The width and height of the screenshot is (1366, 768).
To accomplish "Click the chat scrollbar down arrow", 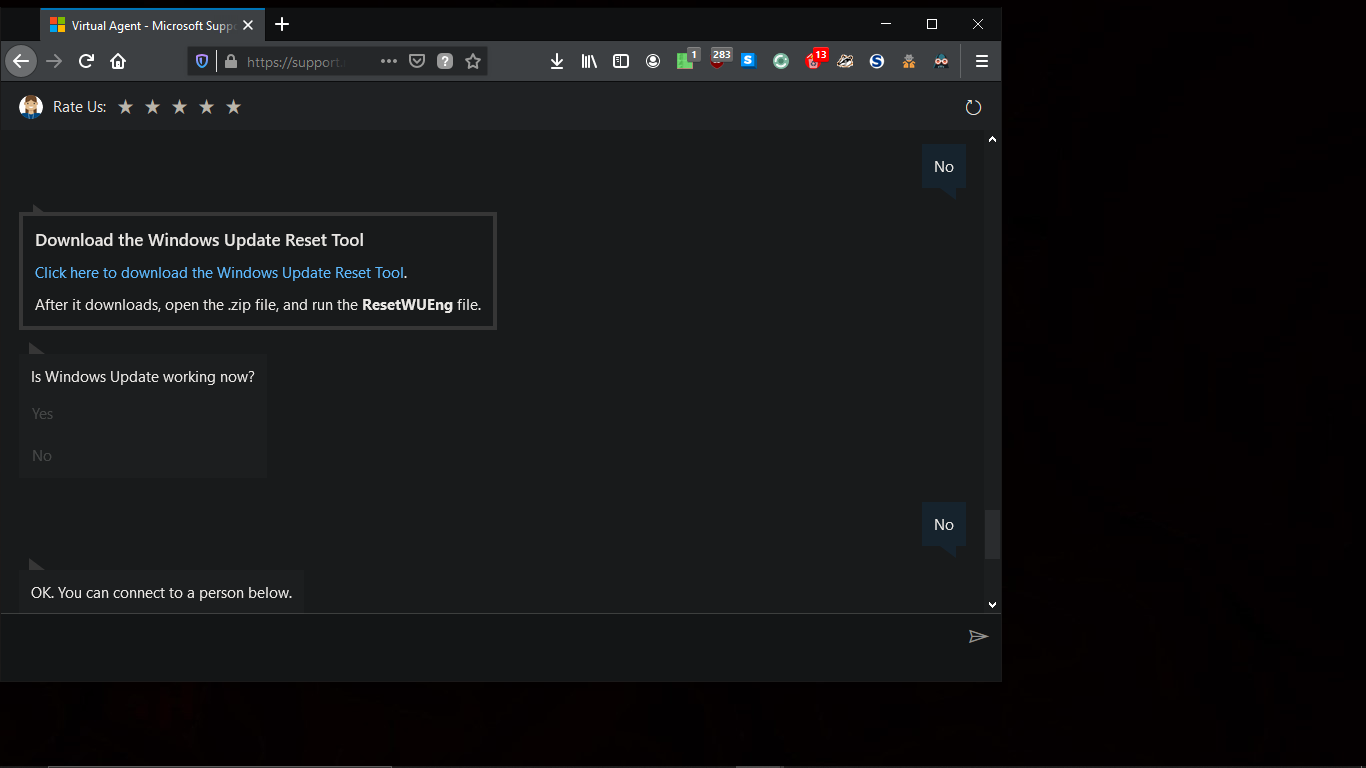I will 992,604.
